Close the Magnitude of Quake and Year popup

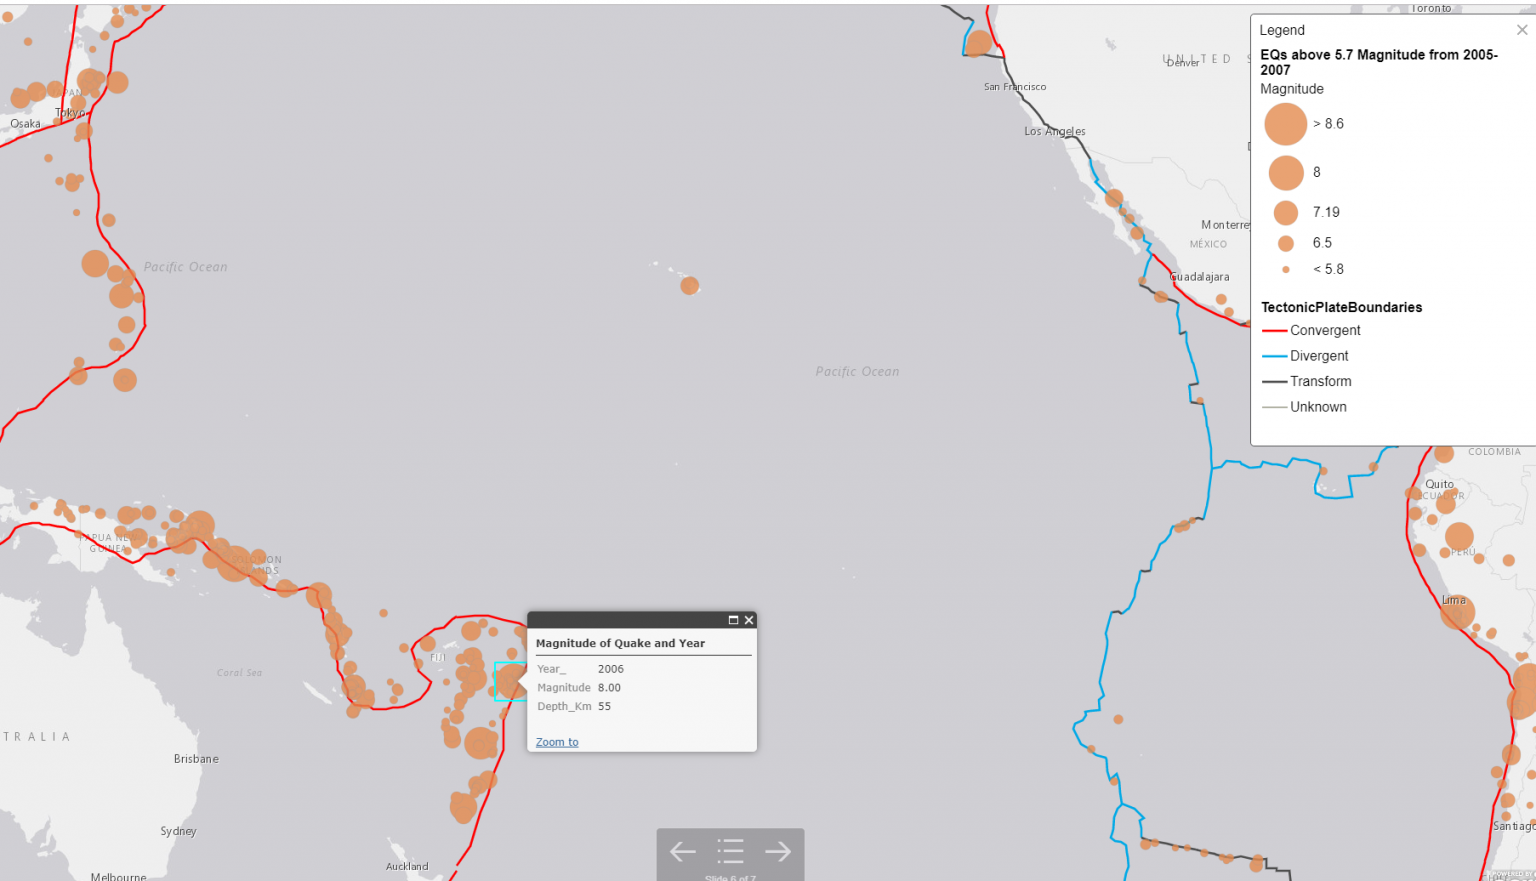(x=748, y=620)
